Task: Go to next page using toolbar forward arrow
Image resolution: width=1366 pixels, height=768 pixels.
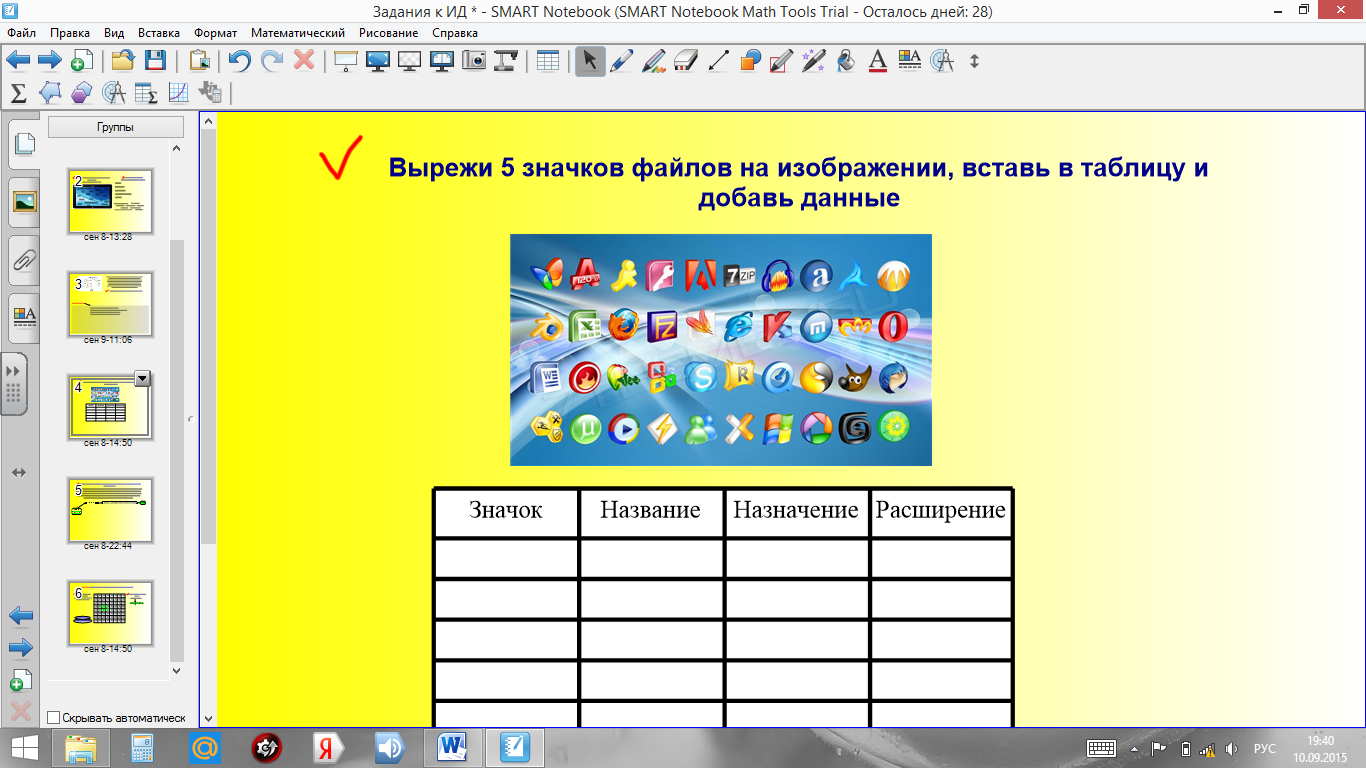Action: coord(50,60)
